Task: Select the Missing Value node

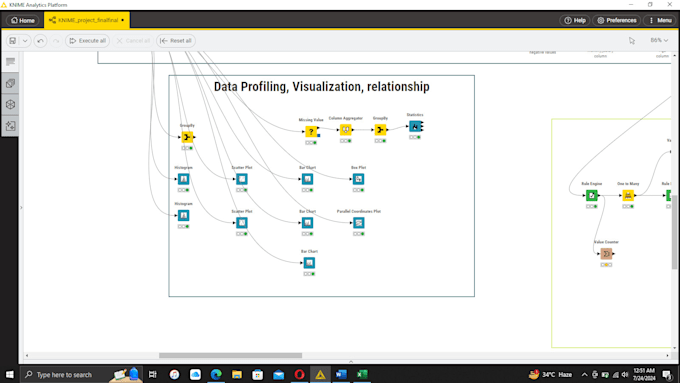Action: point(311,131)
